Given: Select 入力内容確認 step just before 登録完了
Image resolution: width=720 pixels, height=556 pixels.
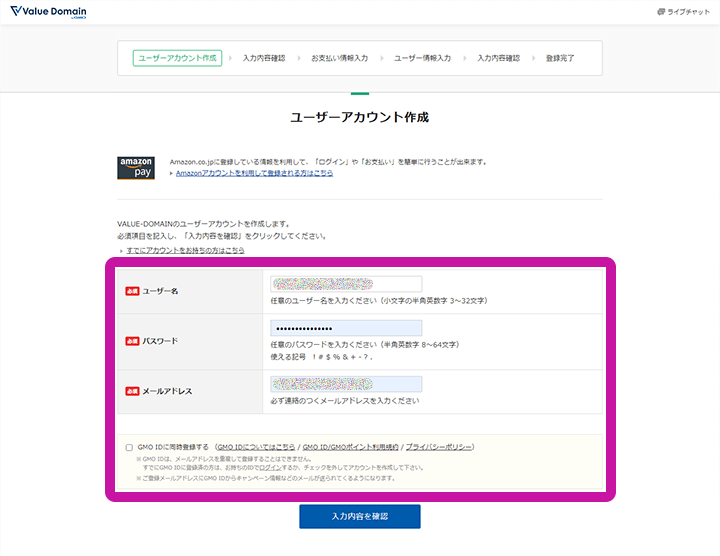Looking at the screenshot, I should coord(498,58).
